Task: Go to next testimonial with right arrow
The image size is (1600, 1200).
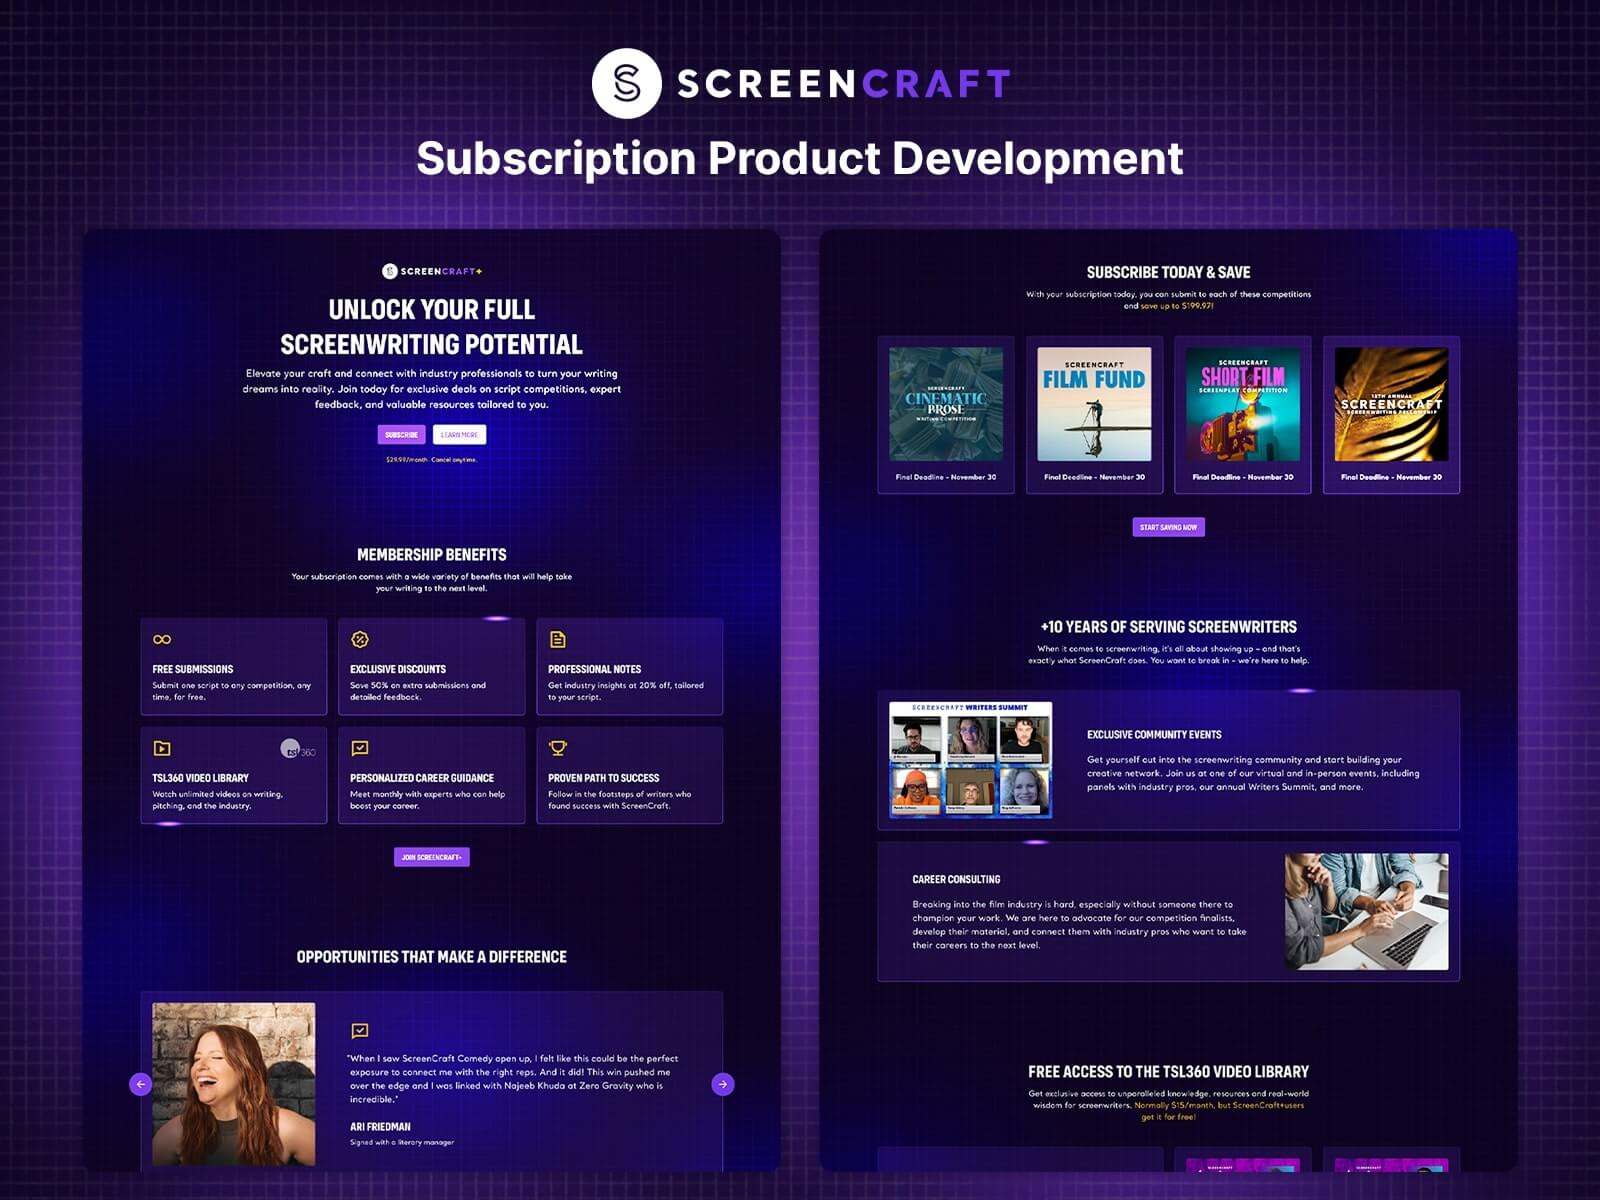Action: [x=723, y=1084]
